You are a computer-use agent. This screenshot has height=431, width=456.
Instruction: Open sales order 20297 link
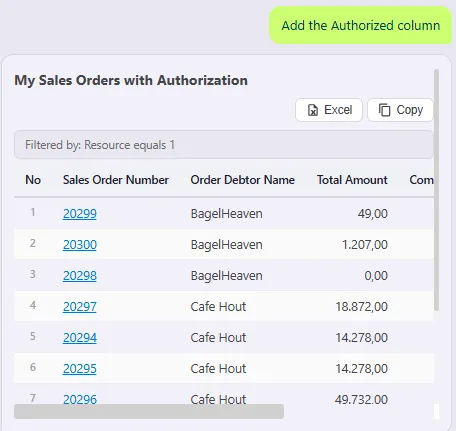[80, 307]
